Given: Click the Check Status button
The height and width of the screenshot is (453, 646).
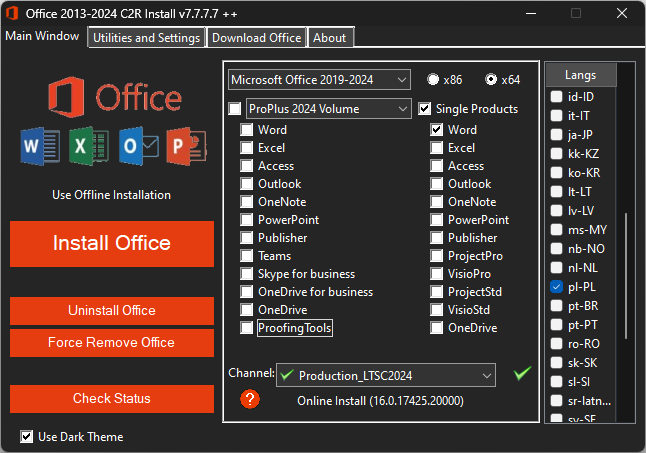Looking at the screenshot, I should [112, 399].
